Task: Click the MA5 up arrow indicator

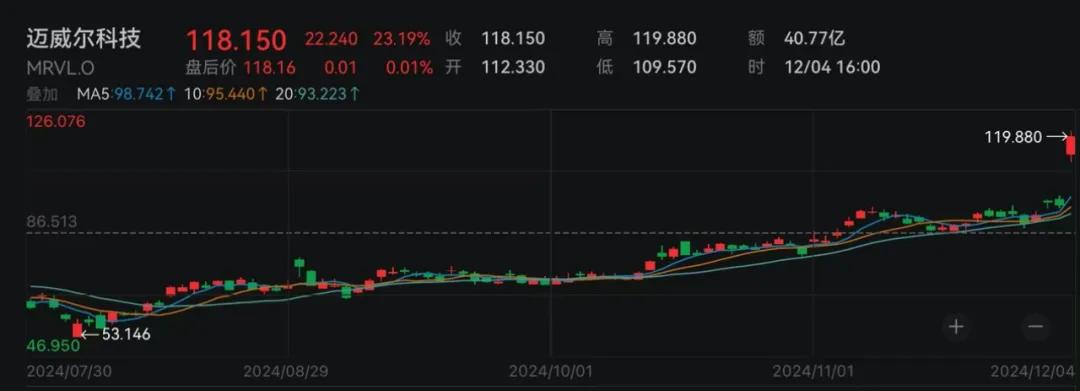Action: (170, 94)
